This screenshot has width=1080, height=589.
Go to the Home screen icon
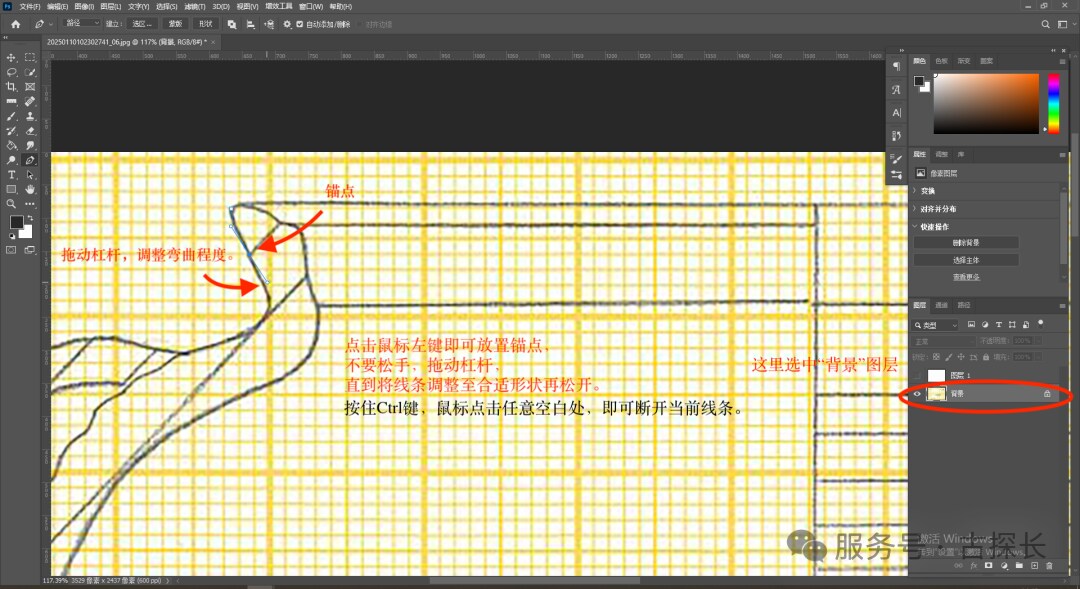click(x=15, y=24)
